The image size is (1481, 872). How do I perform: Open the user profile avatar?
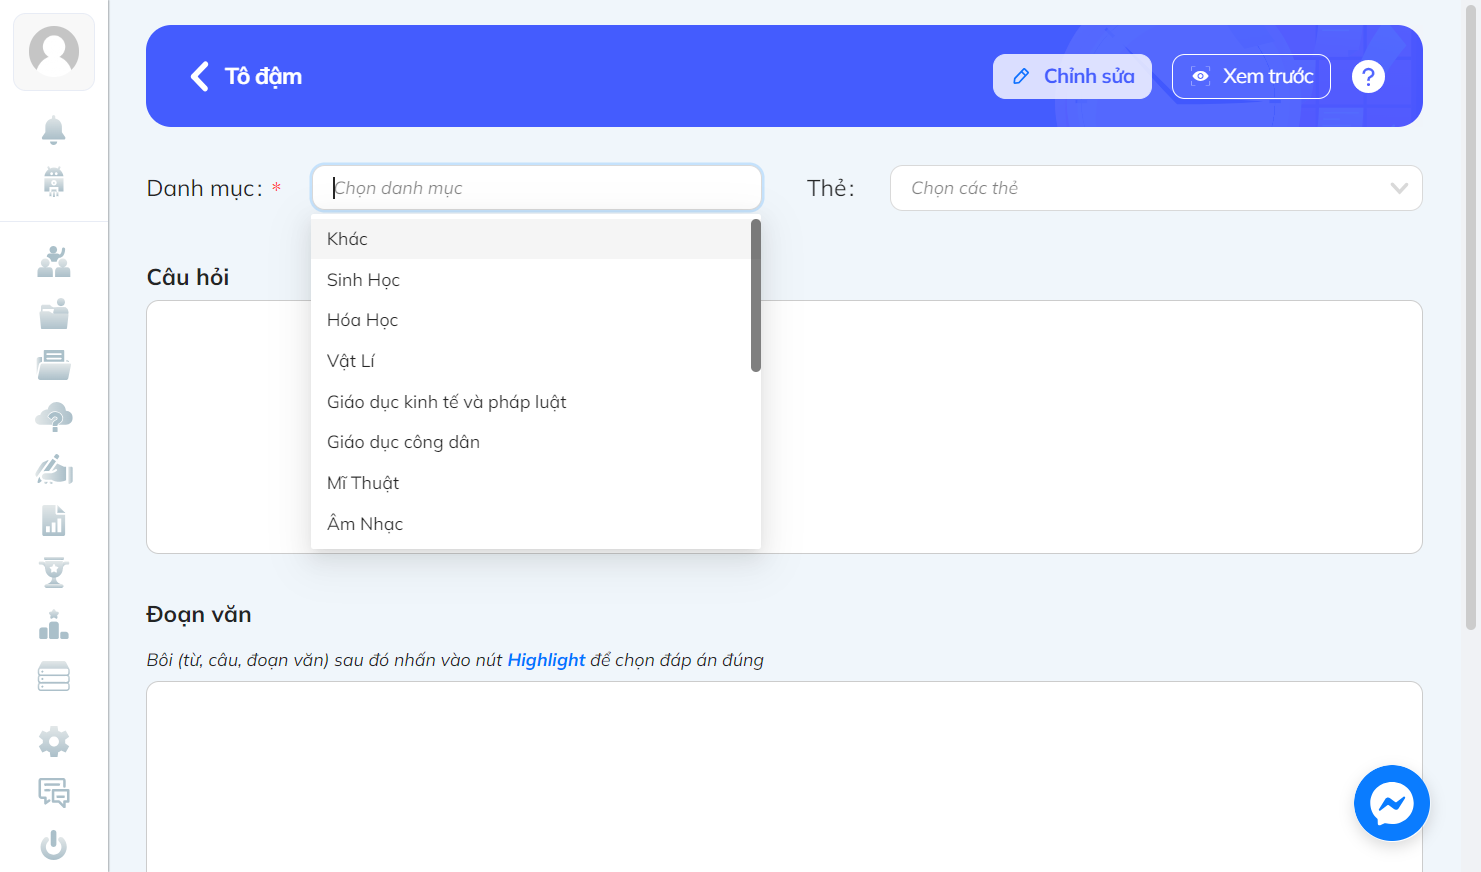(x=54, y=52)
